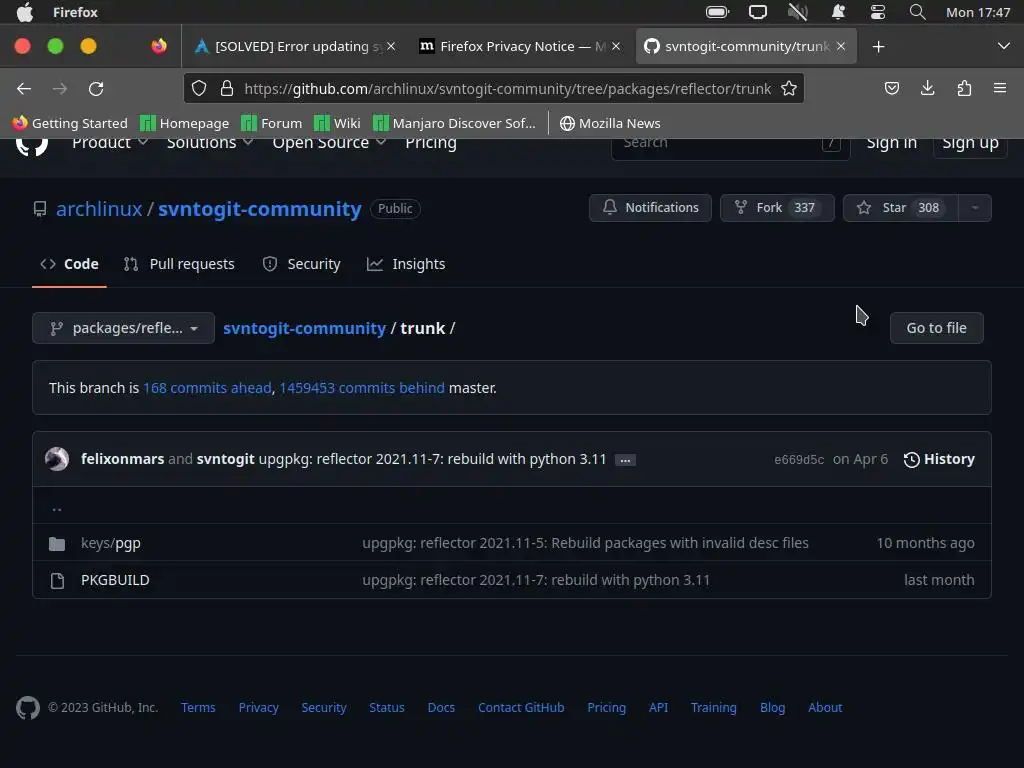Open the Firefox hamburger application menu
Viewport: 1024px width, 768px height.
1000,88
